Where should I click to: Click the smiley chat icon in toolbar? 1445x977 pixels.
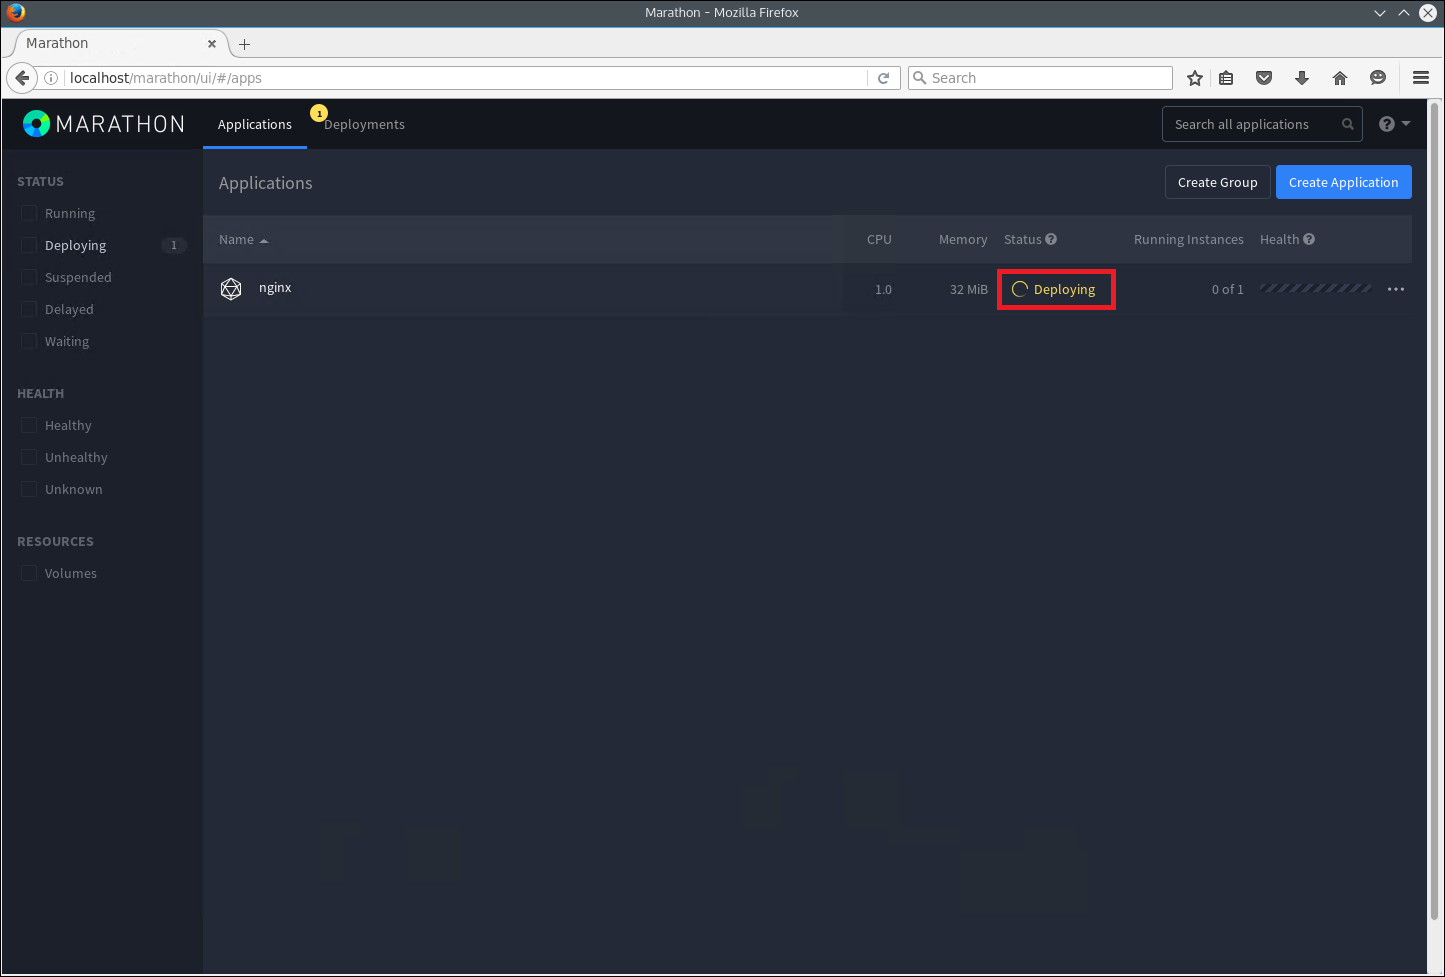(1378, 78)
